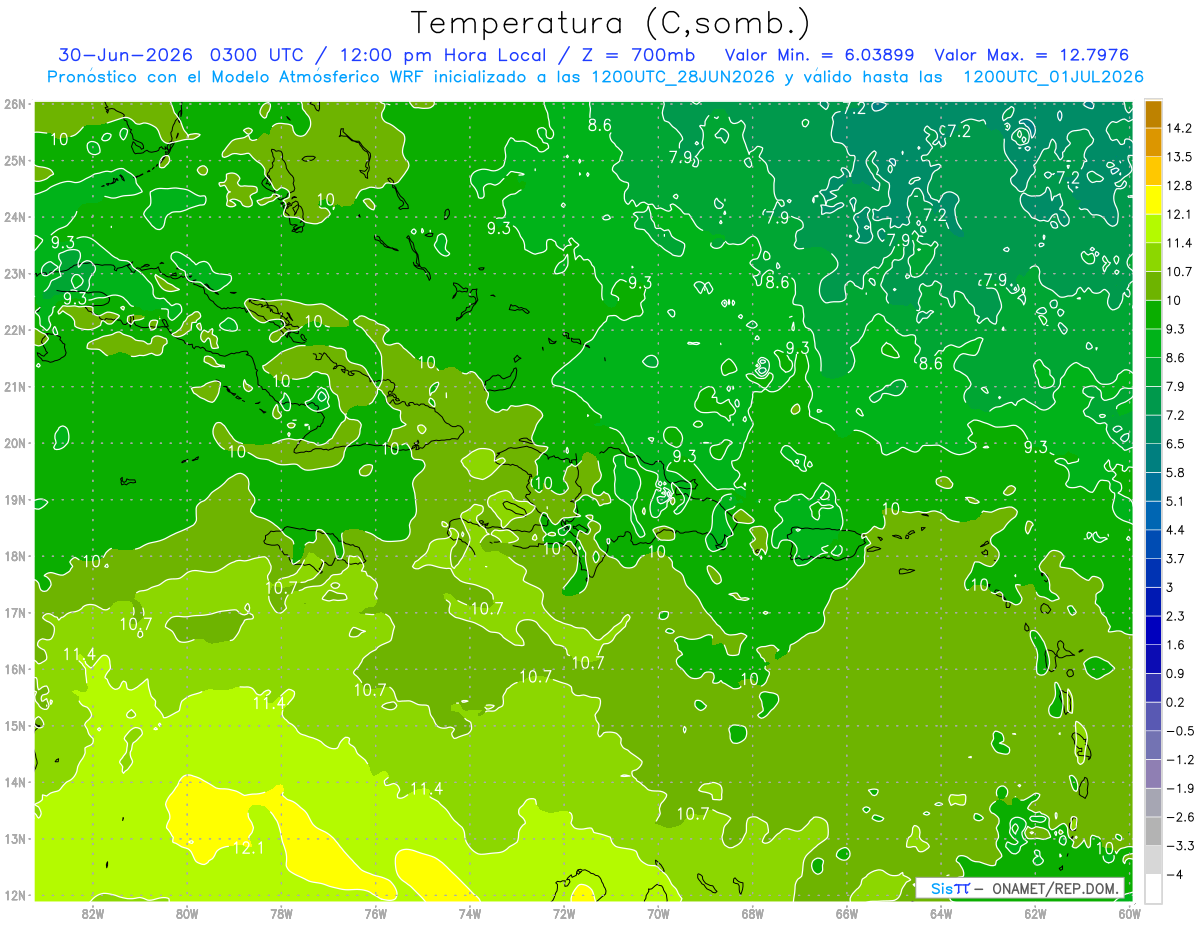Screen dimensions: 1200x927
Task: Click the longitude axis label "64W"
Action: click(941, 912)
